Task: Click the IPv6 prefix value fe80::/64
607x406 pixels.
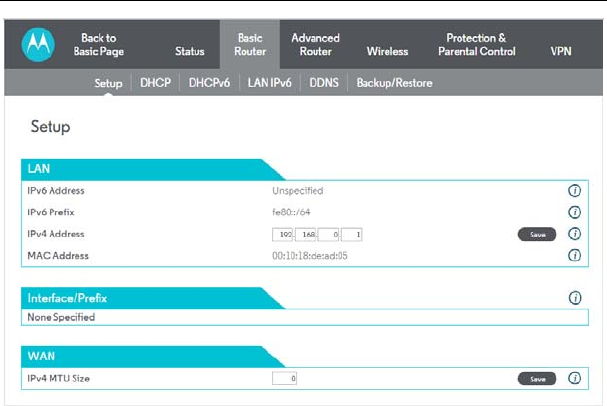Action: pyautogui.click(x=291, y=212)
